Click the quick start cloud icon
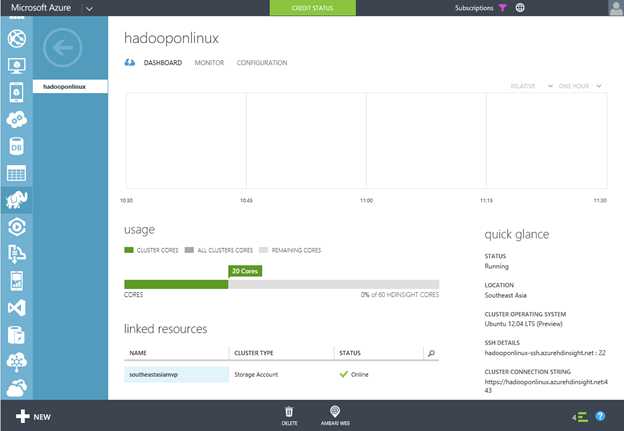Screen dimensions: 624x431 (129, 62)
